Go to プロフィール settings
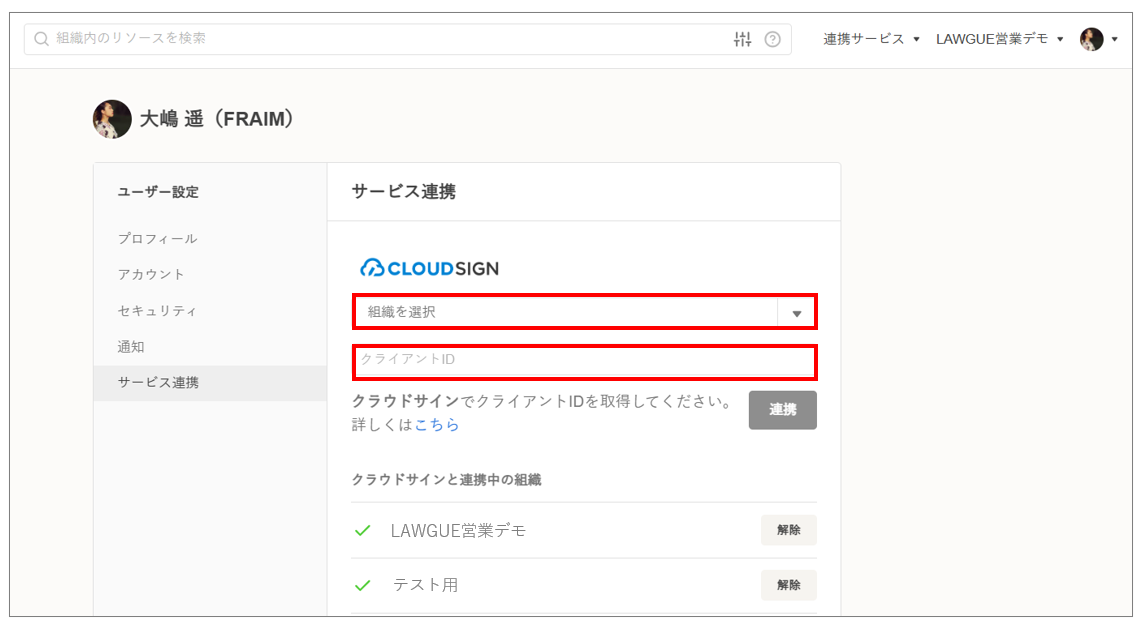1138x627 pixels. pyautogui.click(x=157, y=239)
